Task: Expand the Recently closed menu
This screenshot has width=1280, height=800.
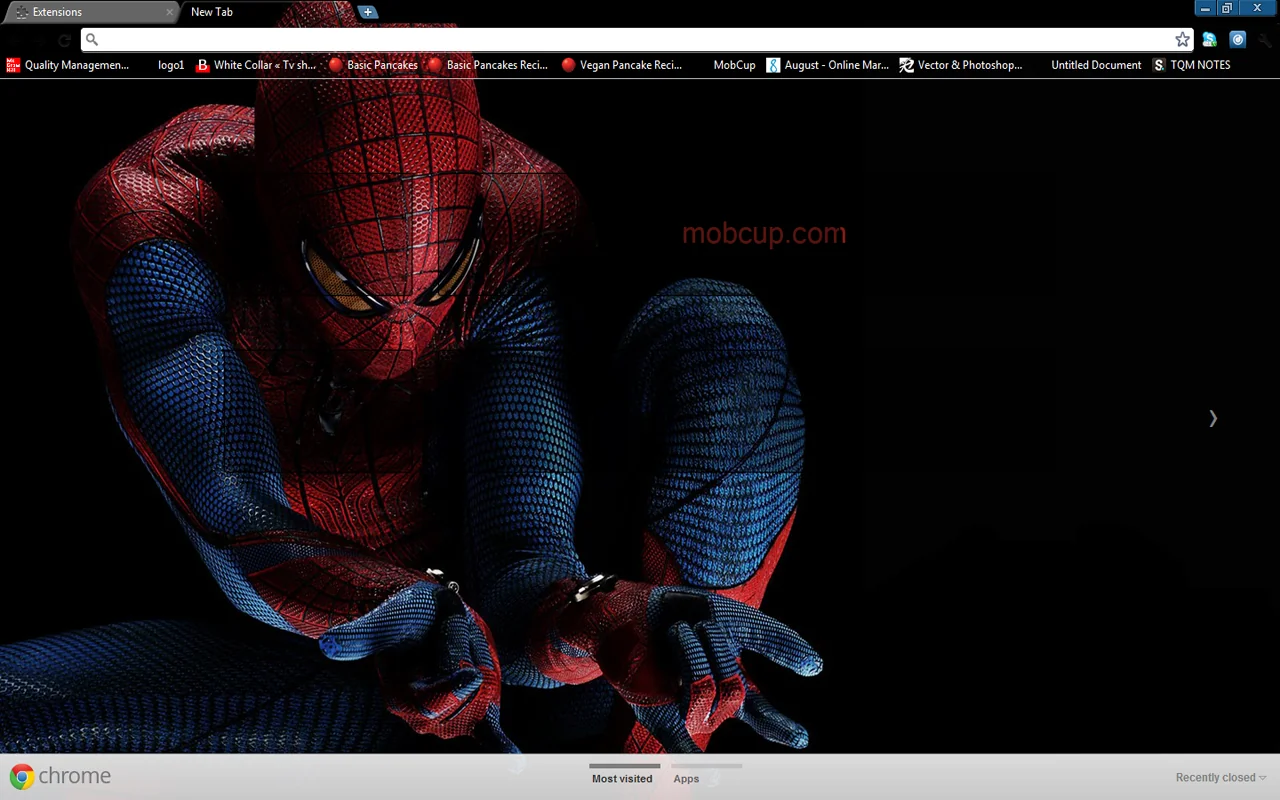Action: (1221, 778)
